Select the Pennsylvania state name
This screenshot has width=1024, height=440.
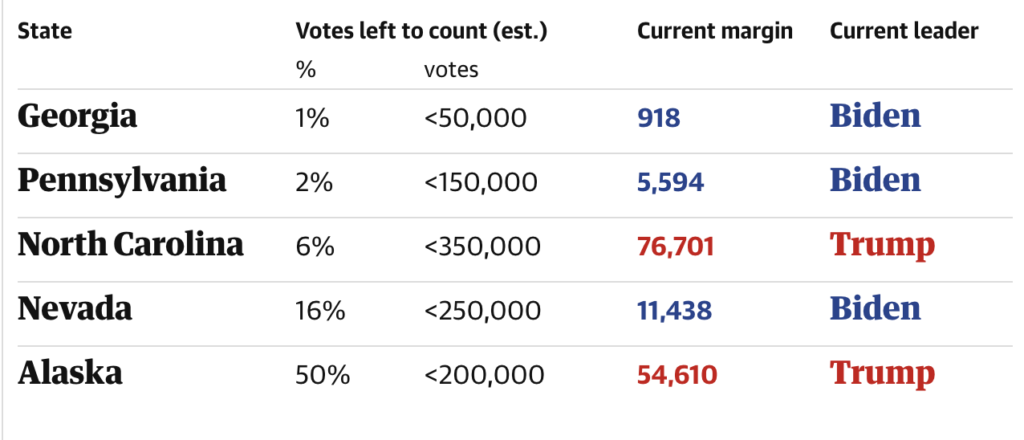pyautogui.click(x=122, y=181)
